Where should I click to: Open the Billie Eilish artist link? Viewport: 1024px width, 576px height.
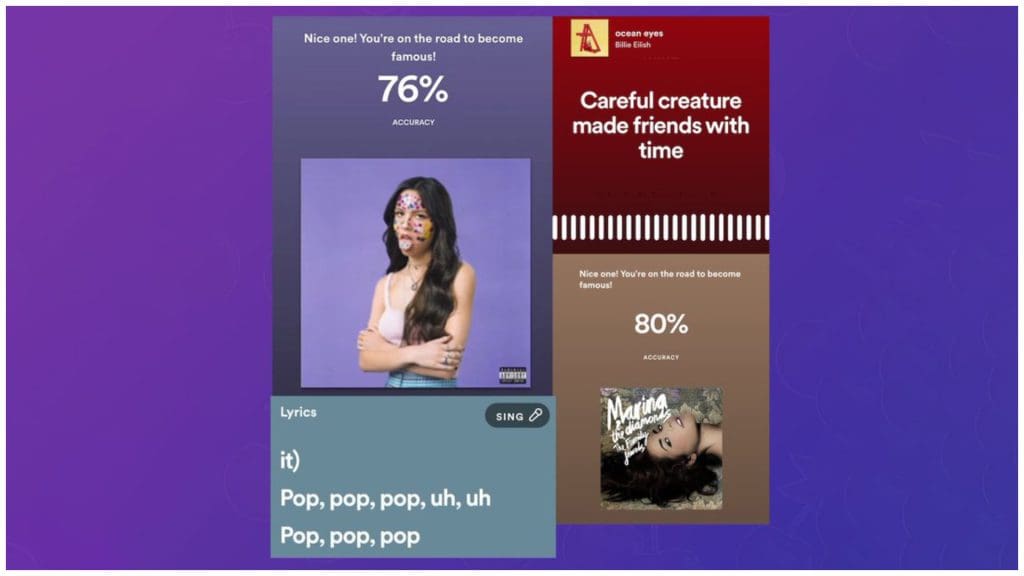point(632,45)
